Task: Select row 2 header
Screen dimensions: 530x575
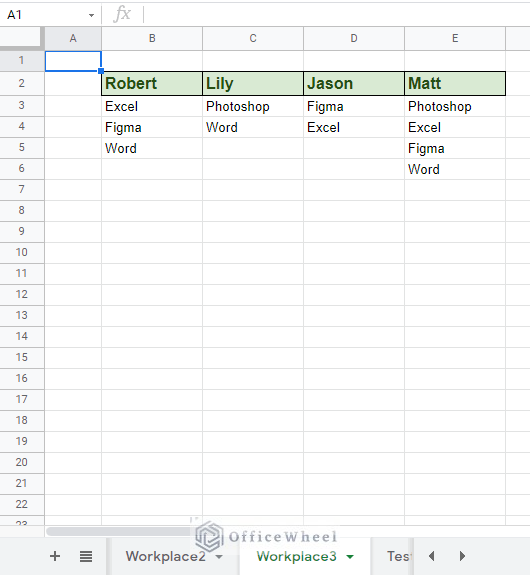Action: coord(22,84)
